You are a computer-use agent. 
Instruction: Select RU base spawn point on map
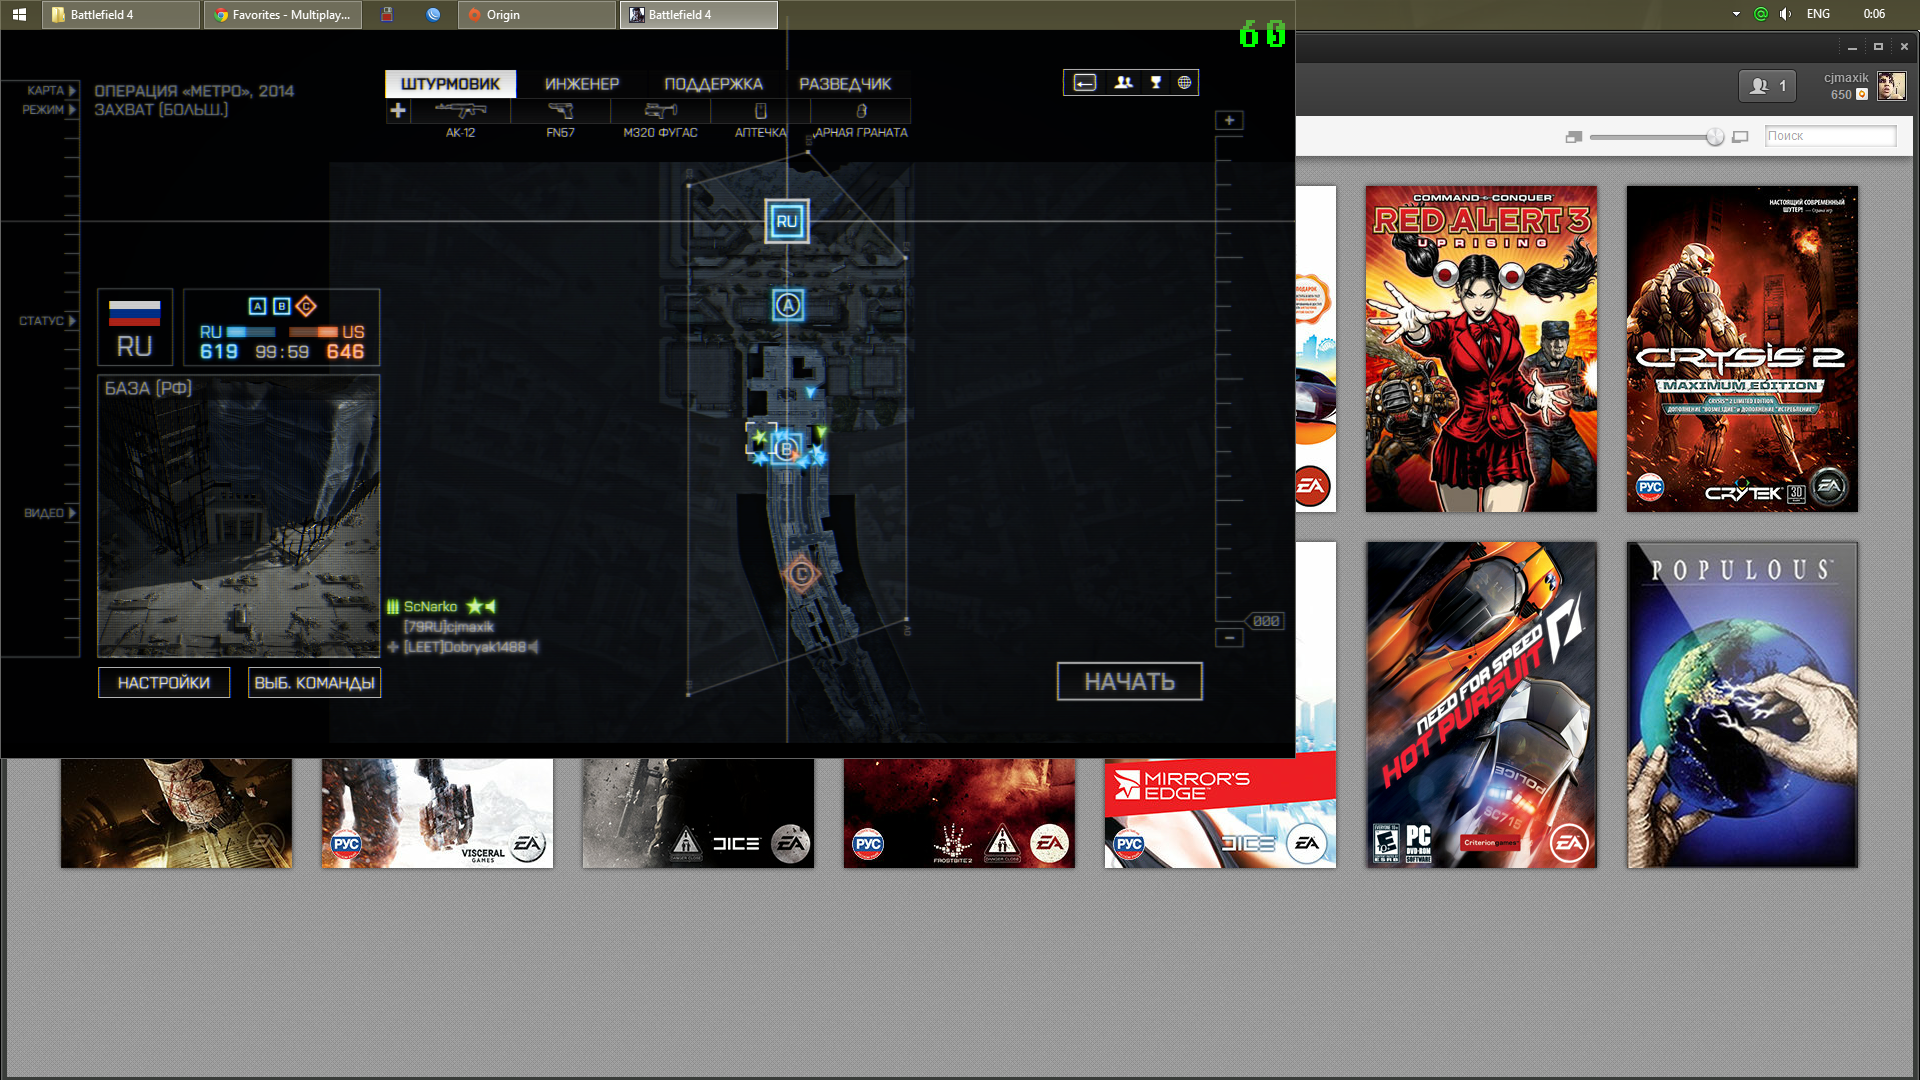(787, 221)
